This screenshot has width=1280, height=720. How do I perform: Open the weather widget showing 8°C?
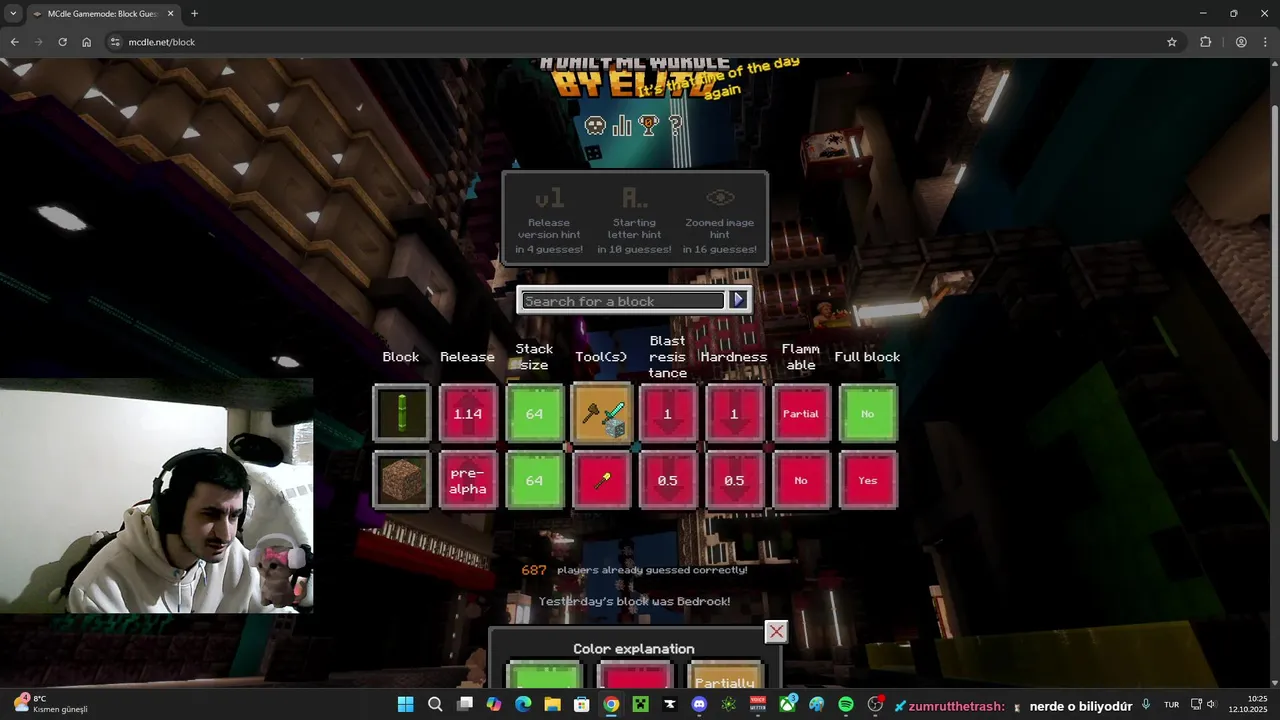pyautogui.click(x=50, y=704)
